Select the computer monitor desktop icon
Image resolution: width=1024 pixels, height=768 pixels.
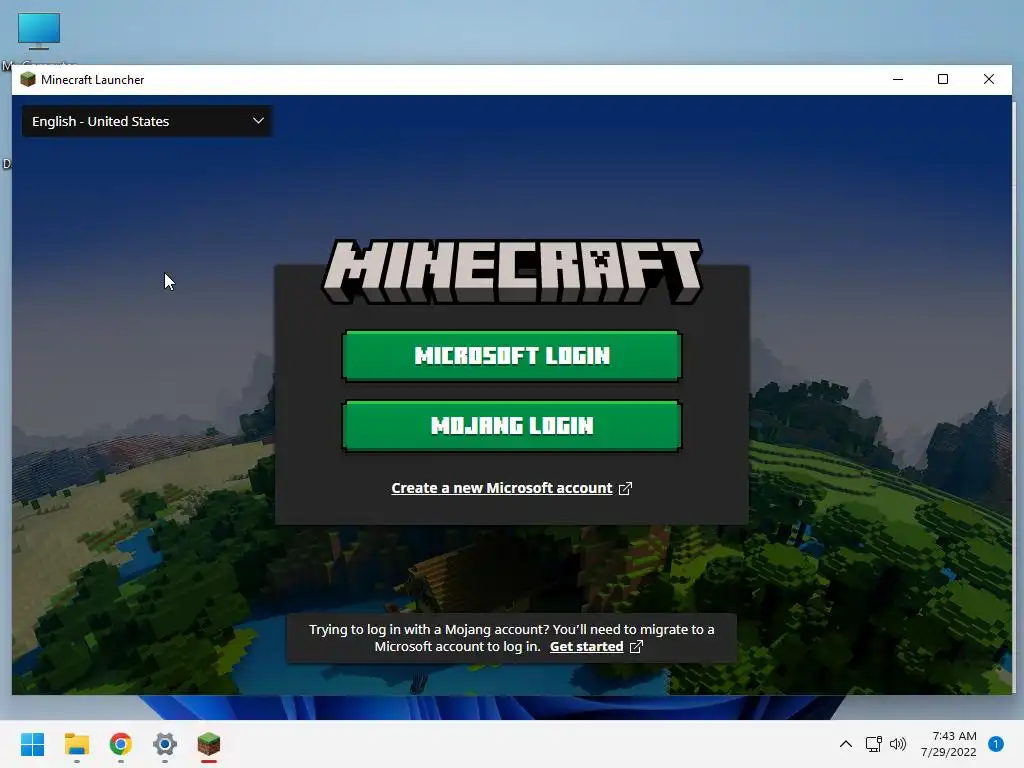coord(39,31)
